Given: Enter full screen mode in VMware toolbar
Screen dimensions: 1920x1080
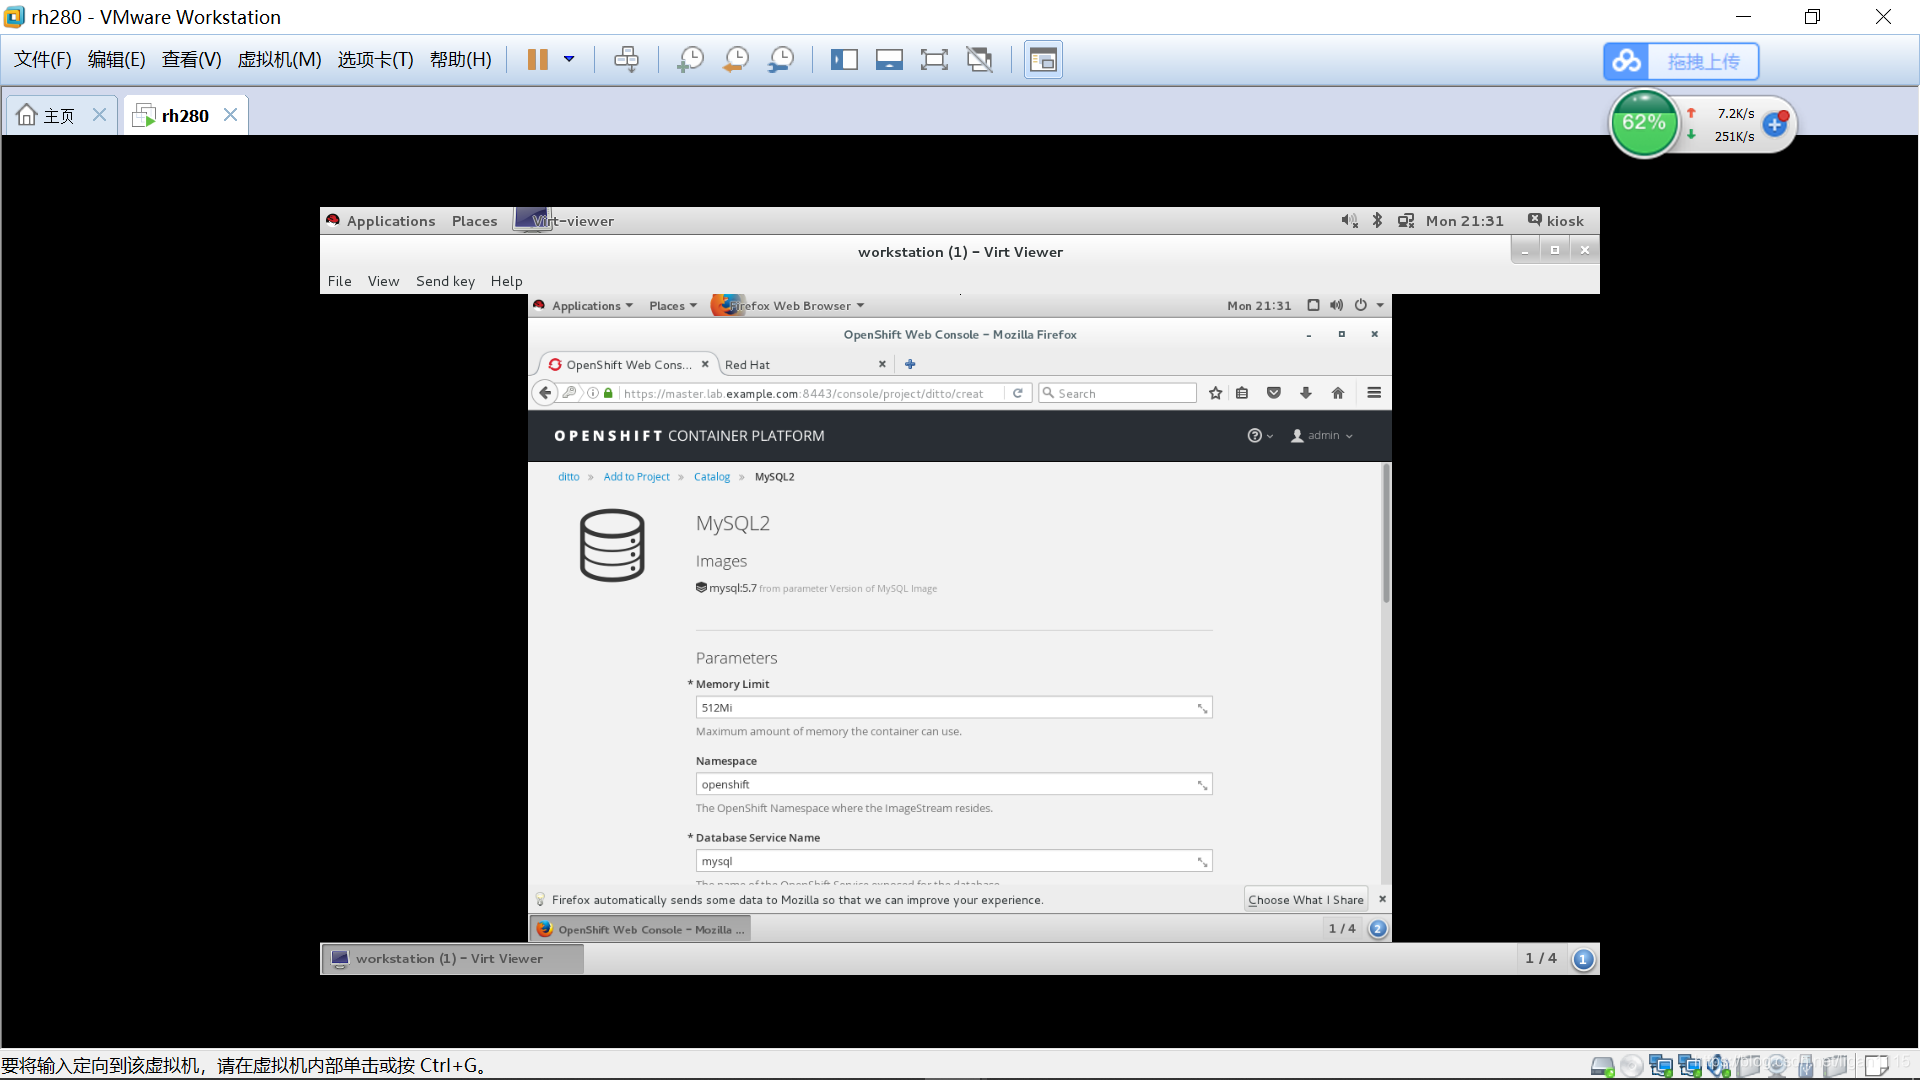Looking at the screenshot, I should point(934,60).
